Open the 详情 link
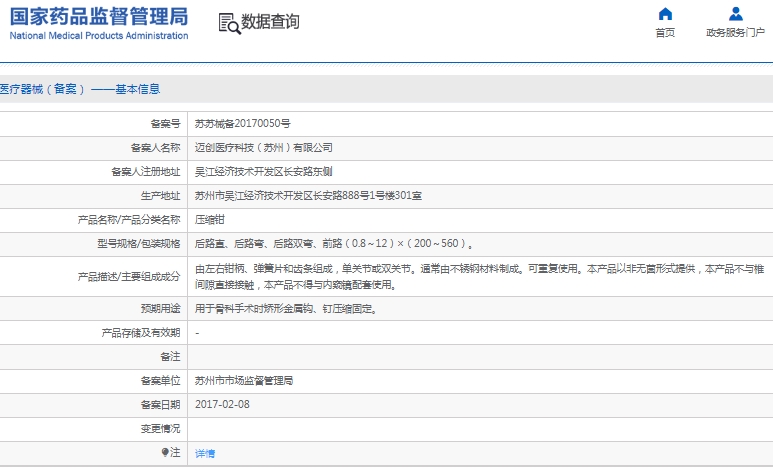 pos(205,453)
